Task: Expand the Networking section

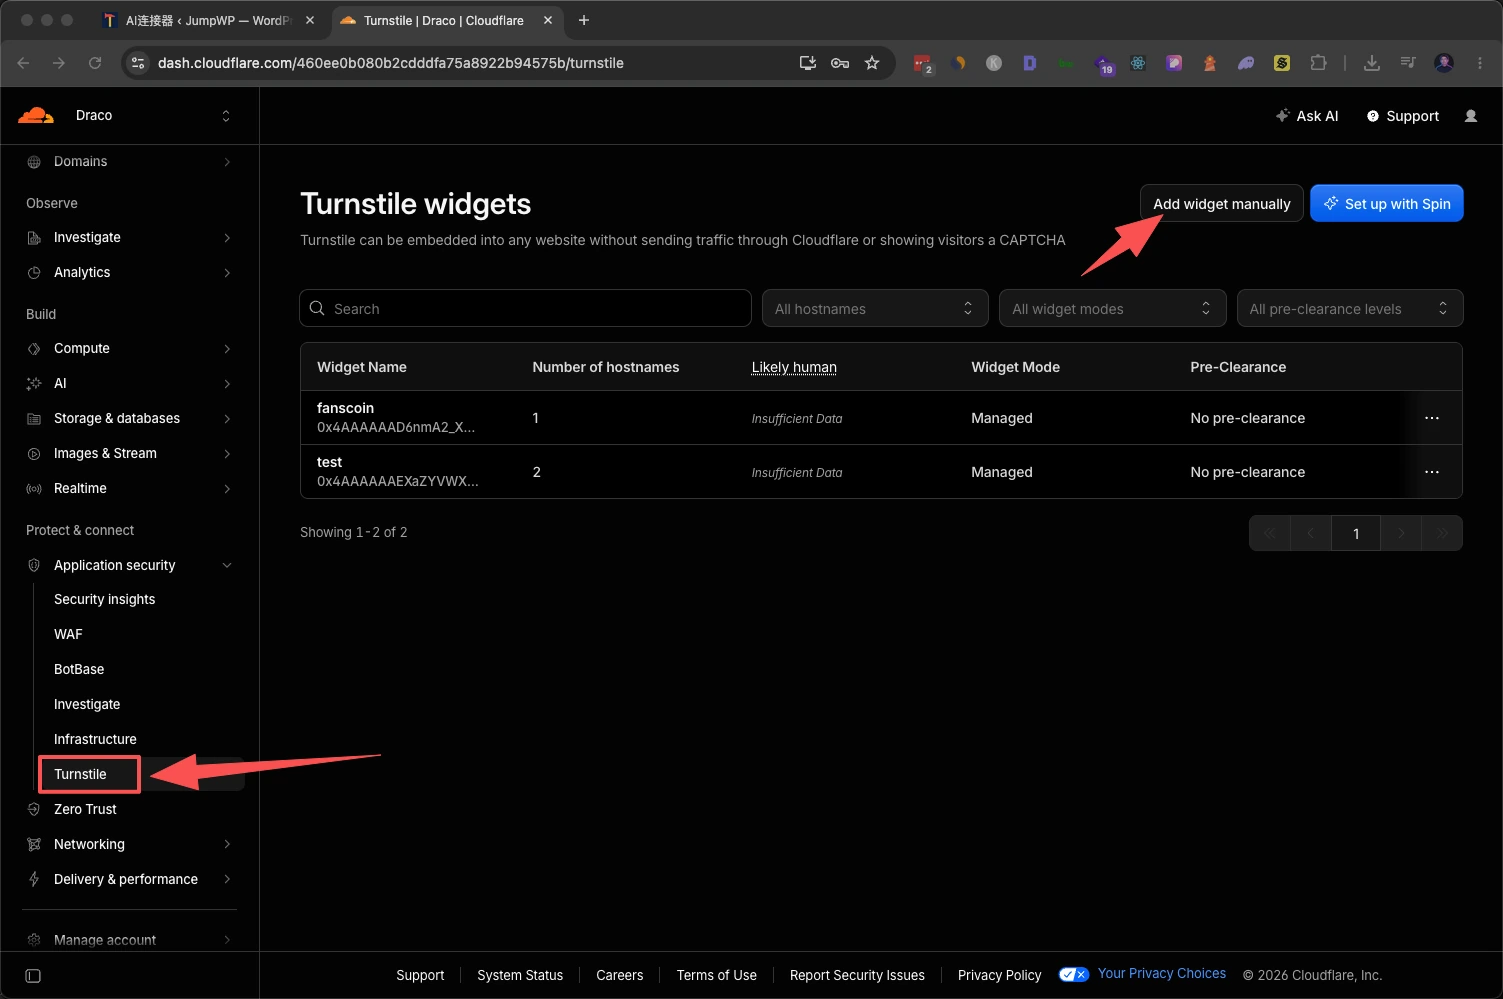Action: 130,845
